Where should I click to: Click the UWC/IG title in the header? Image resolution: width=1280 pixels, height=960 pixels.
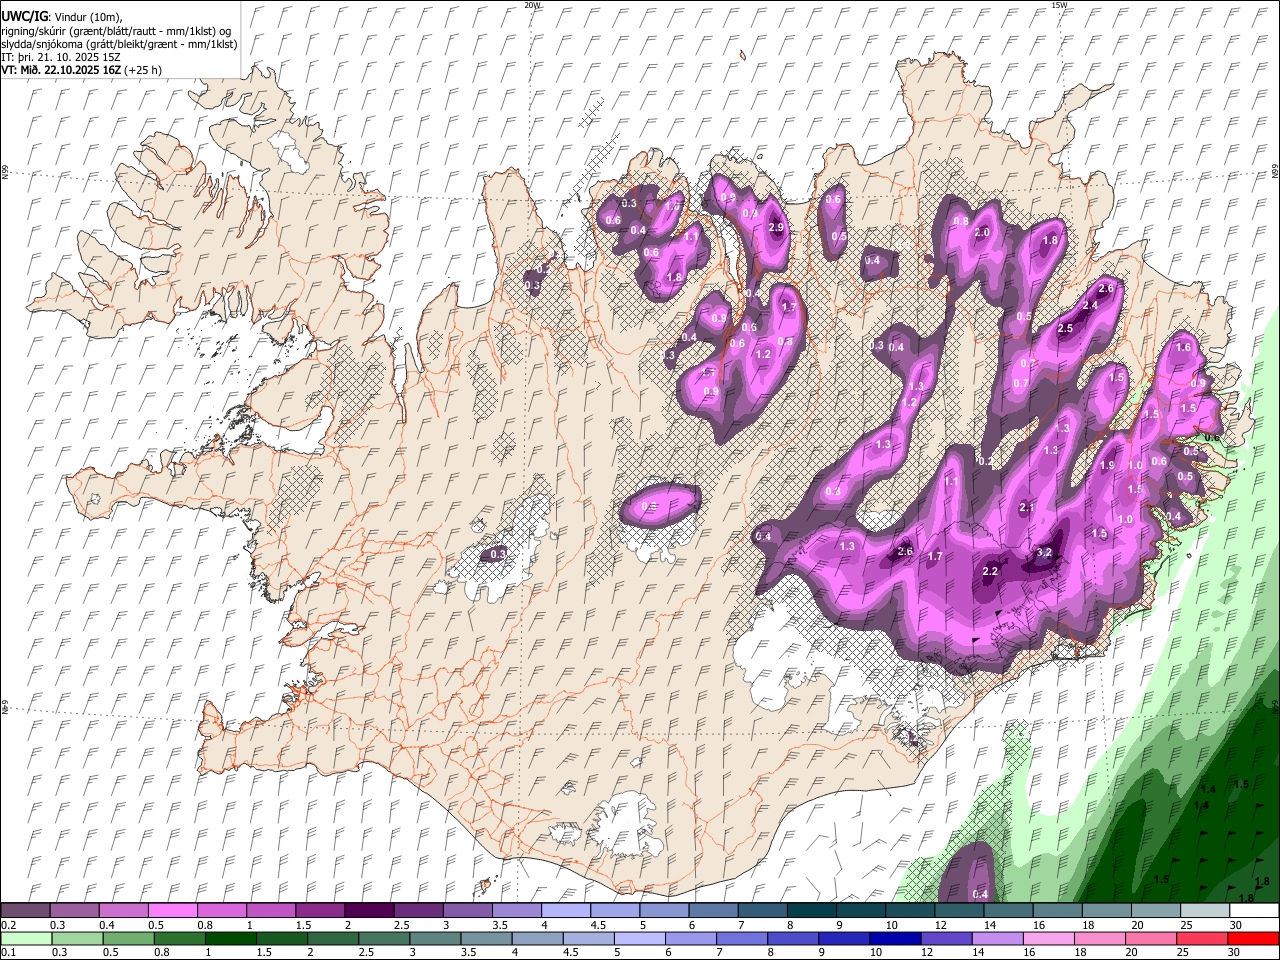23,16
